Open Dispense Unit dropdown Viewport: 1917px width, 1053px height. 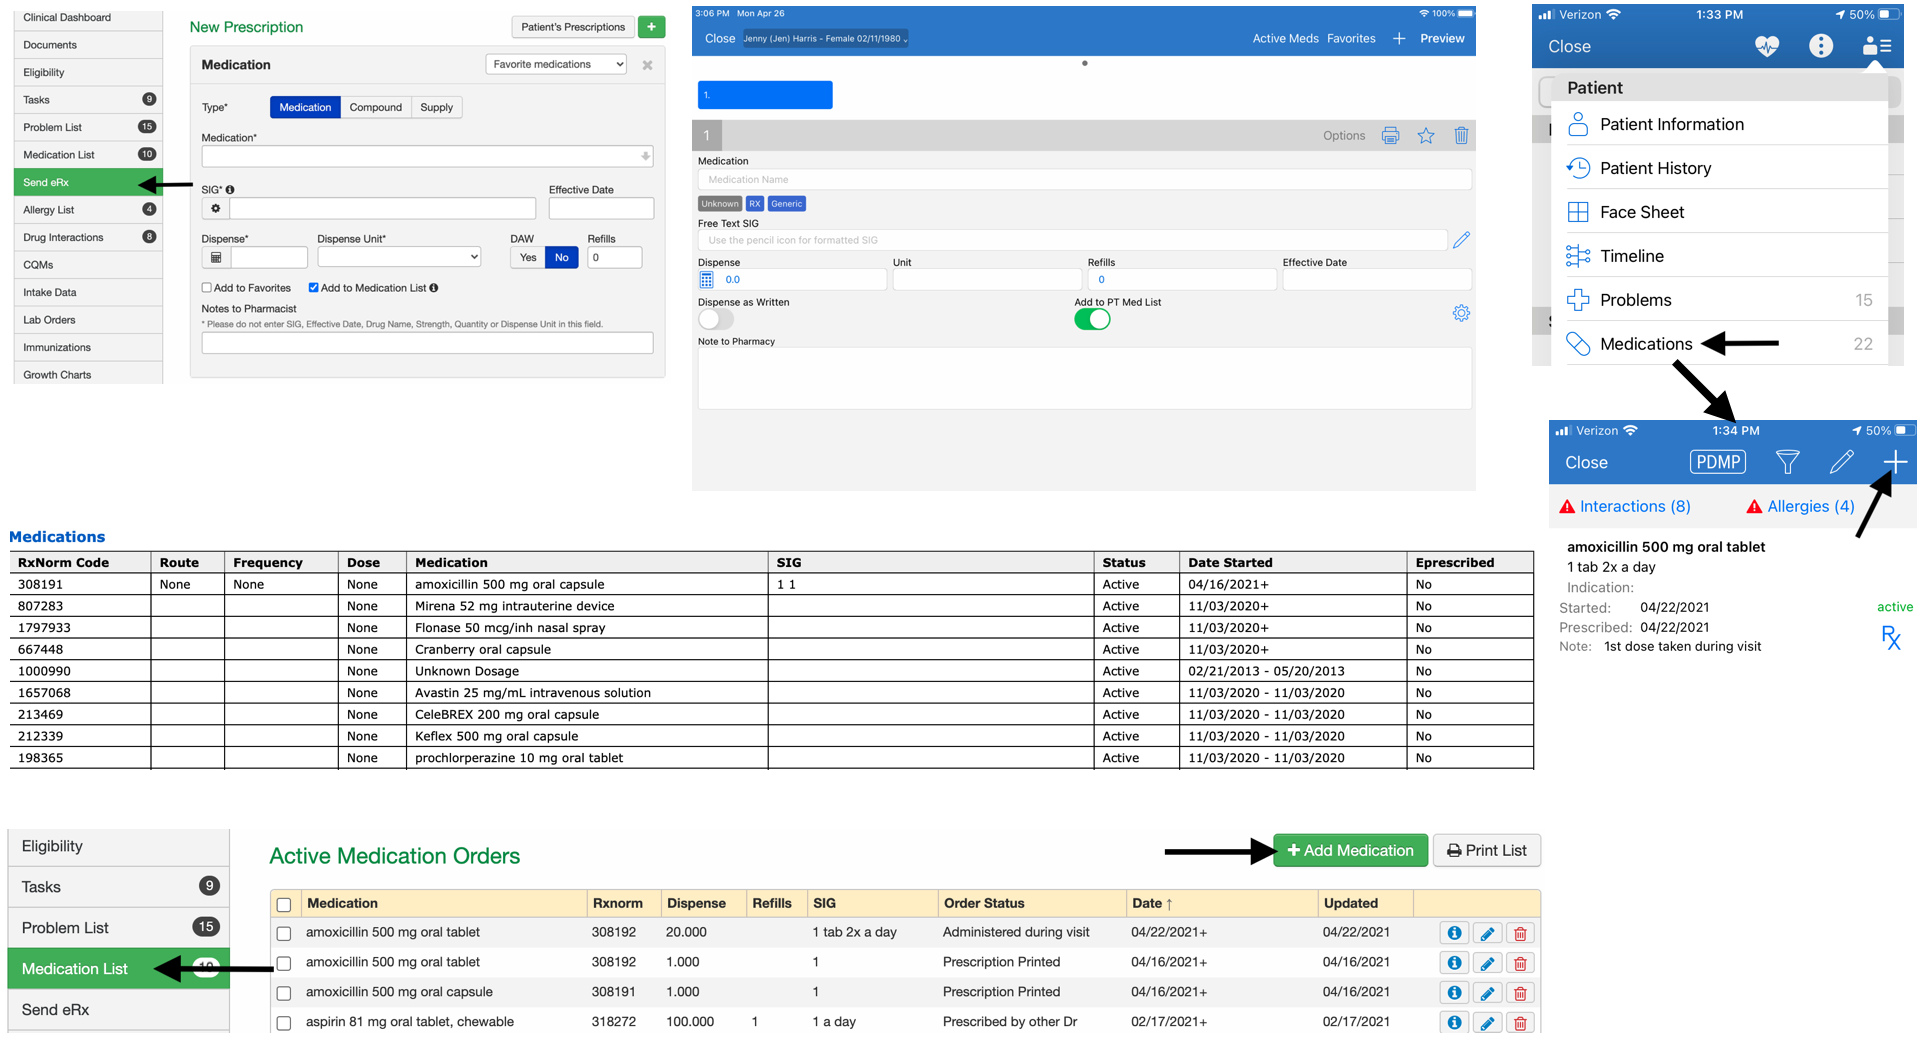(399, 257)
